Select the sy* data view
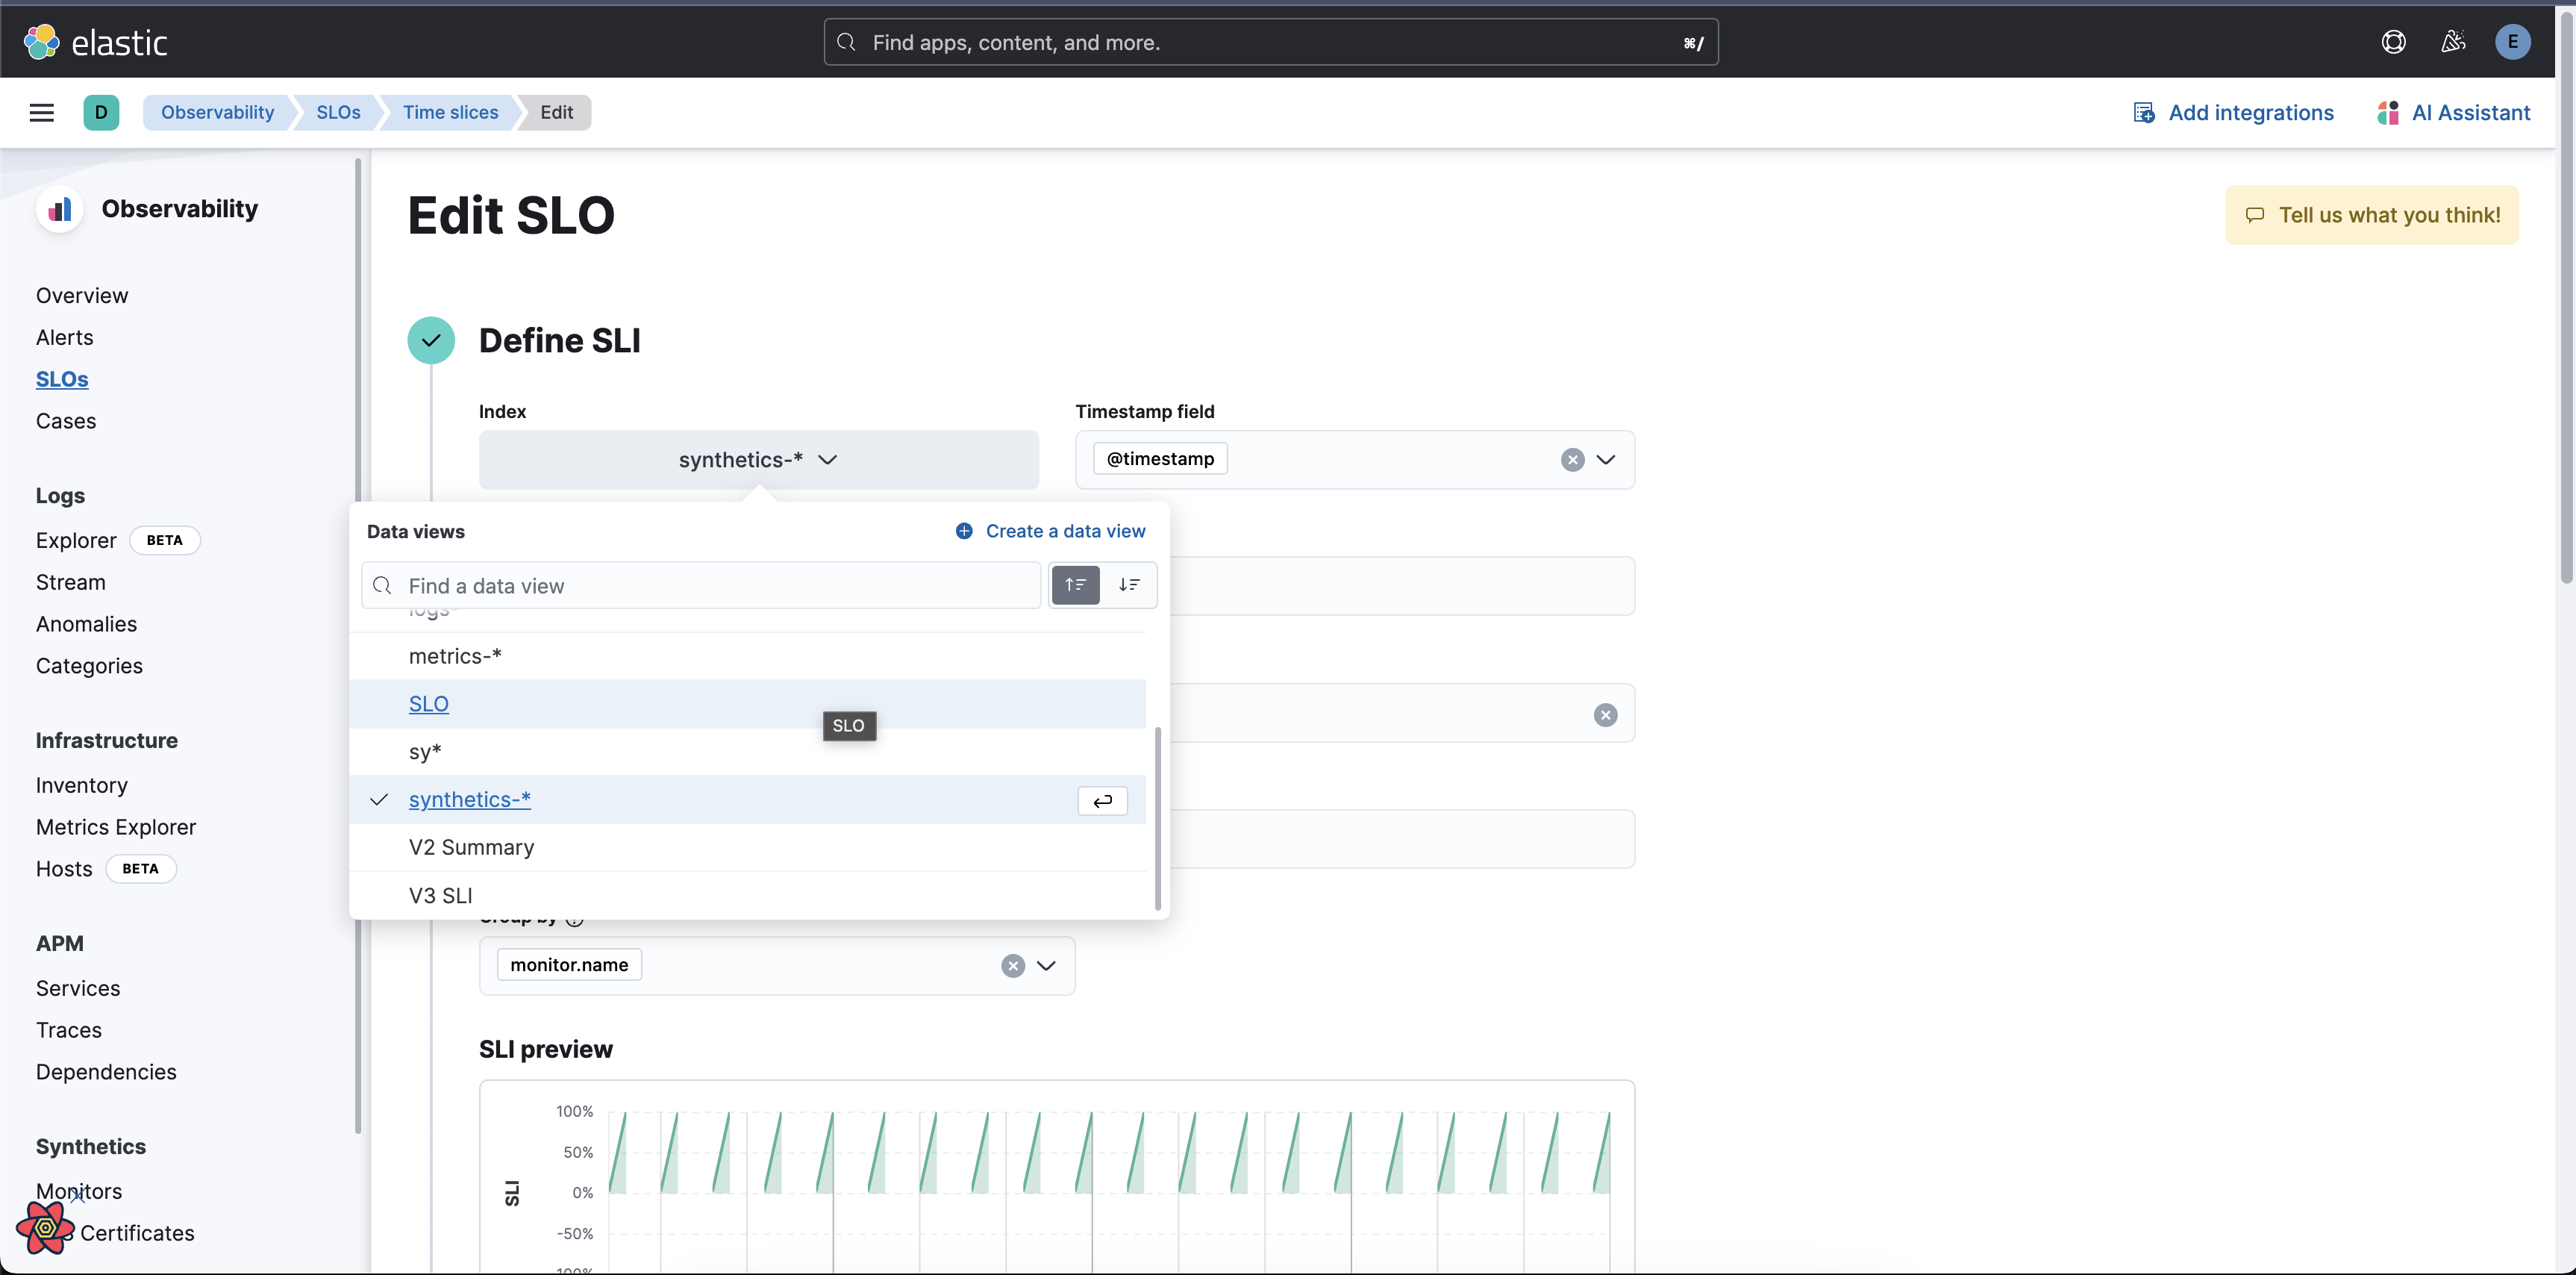 point(747,752)
